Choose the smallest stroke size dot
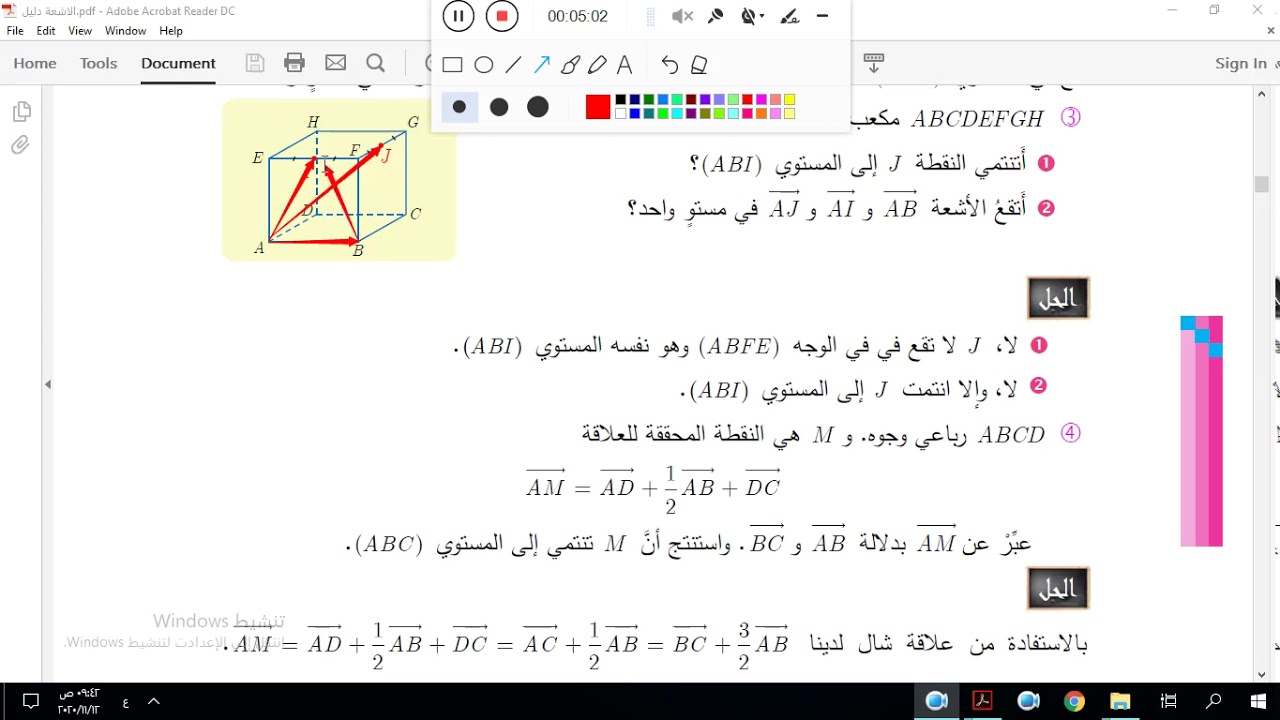Screen dimensions: 1280x720 [460, 107]
